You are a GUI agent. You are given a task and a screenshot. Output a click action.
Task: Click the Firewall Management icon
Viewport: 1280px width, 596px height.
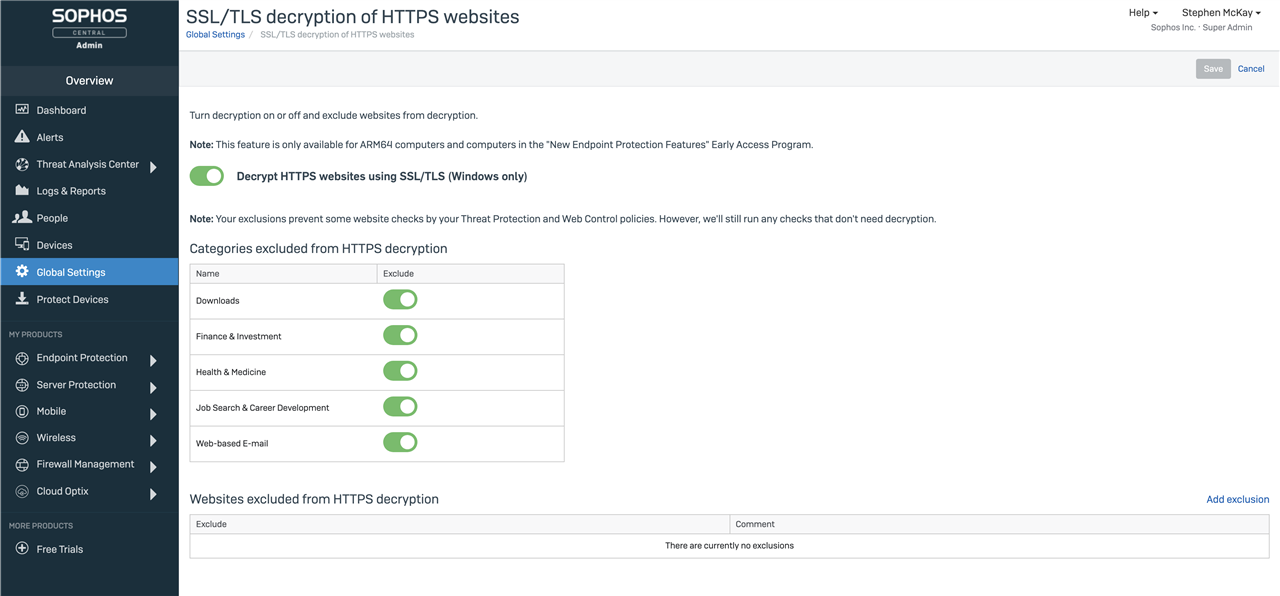[x=22, y=465]
